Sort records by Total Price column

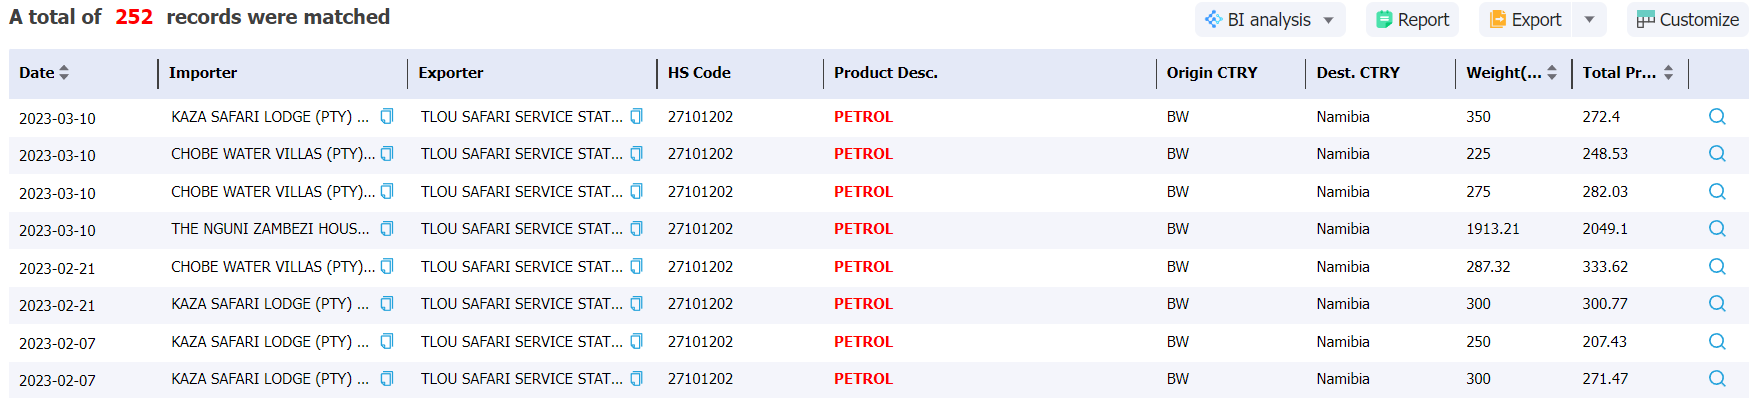click(1668, 73)
